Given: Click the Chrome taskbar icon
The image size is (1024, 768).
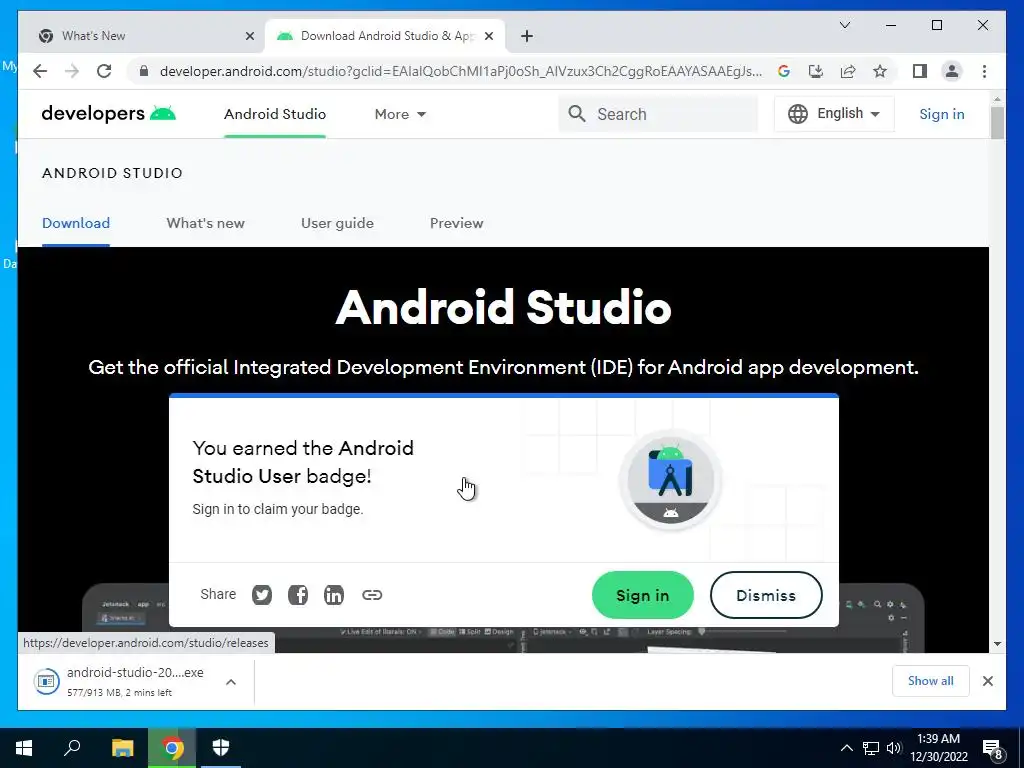Looking at the screenshot, I should (x=172, y=748).
